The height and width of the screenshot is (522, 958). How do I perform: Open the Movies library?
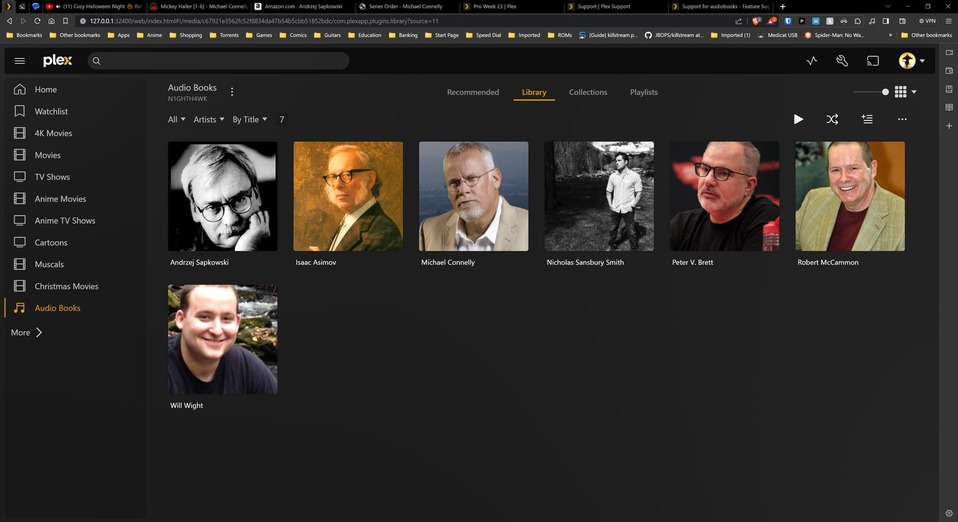(75, 155)
